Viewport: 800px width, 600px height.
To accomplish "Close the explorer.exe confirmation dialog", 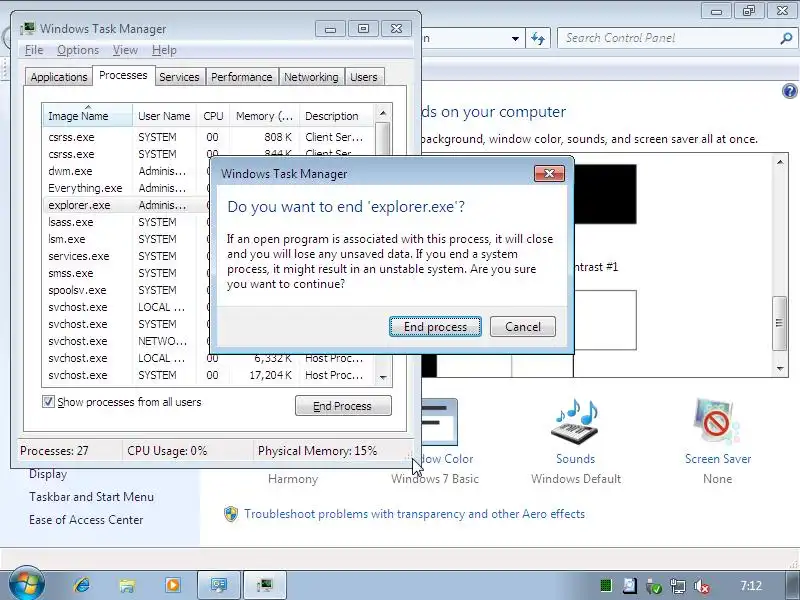I will click(x=549, y=173).
